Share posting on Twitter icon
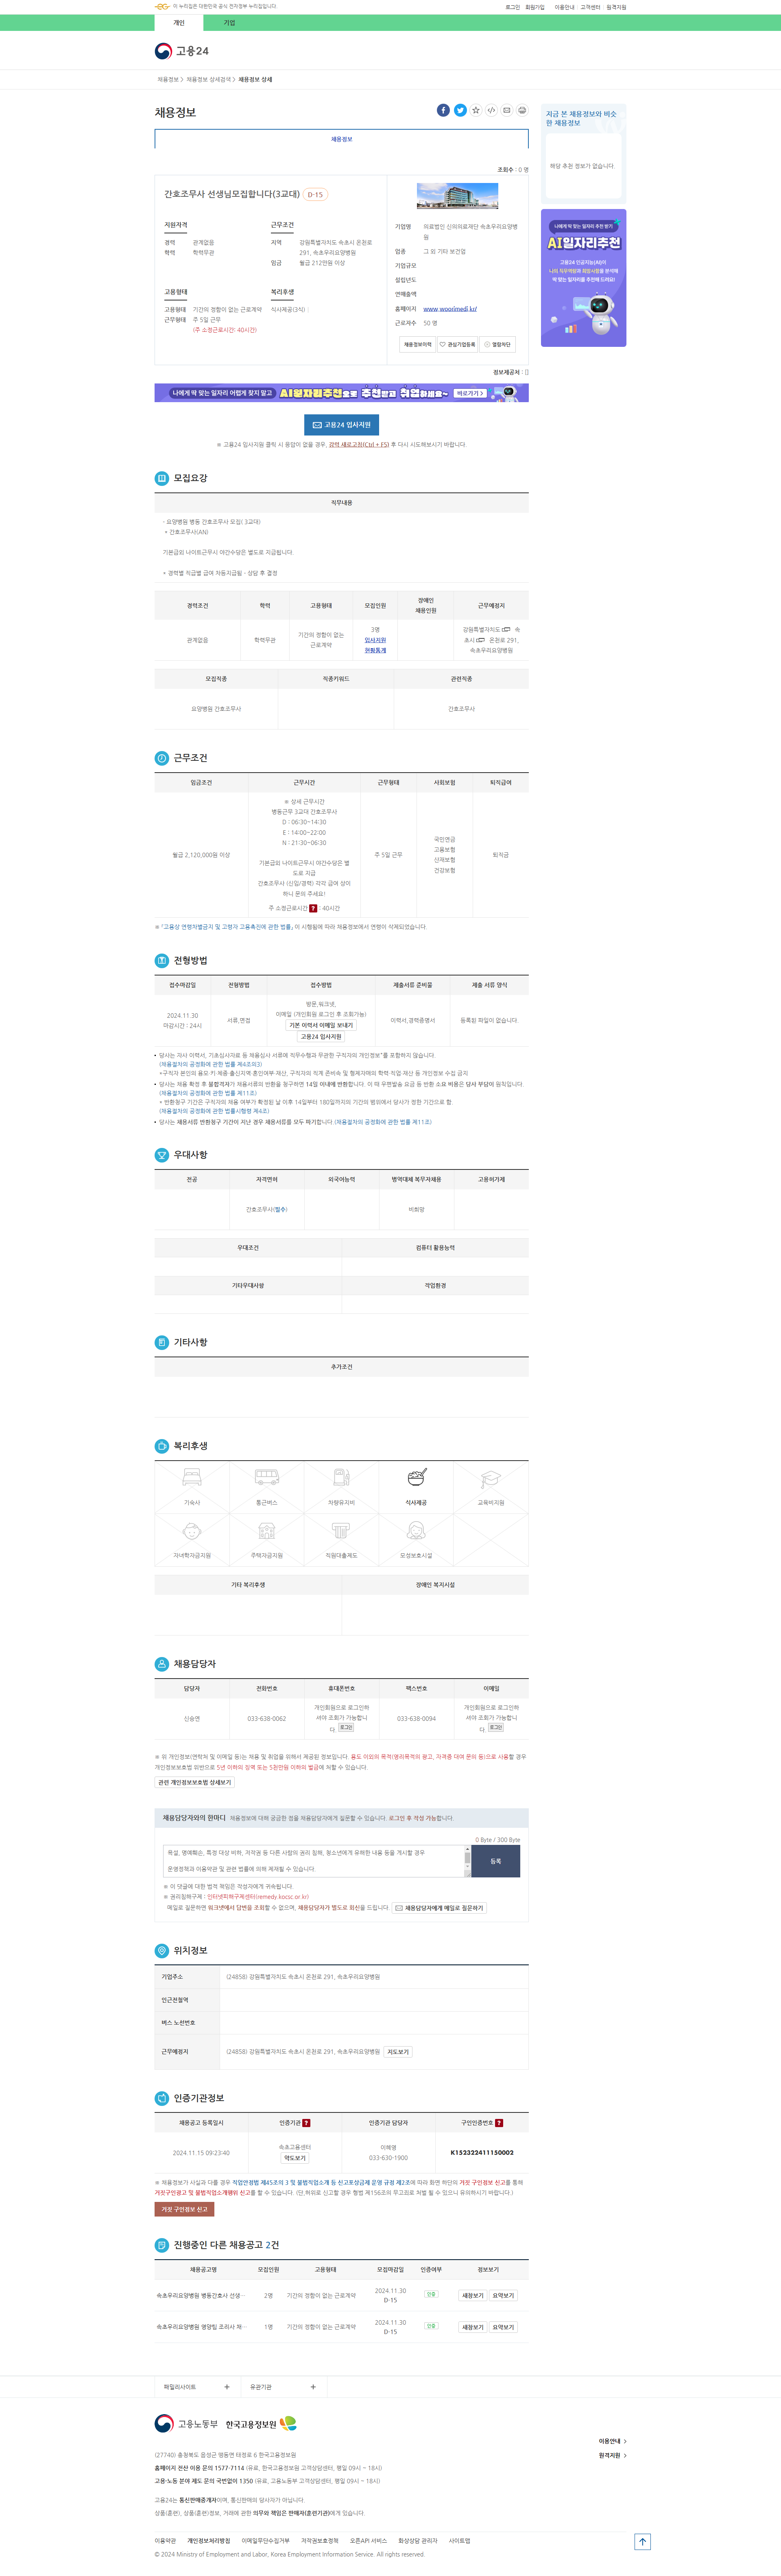This screenshot has width=781, height=2576. pos(460,110)
